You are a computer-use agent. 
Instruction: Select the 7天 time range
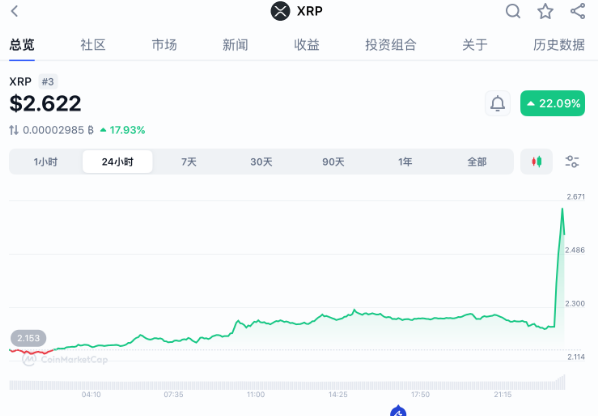click(x=189, y=162)
